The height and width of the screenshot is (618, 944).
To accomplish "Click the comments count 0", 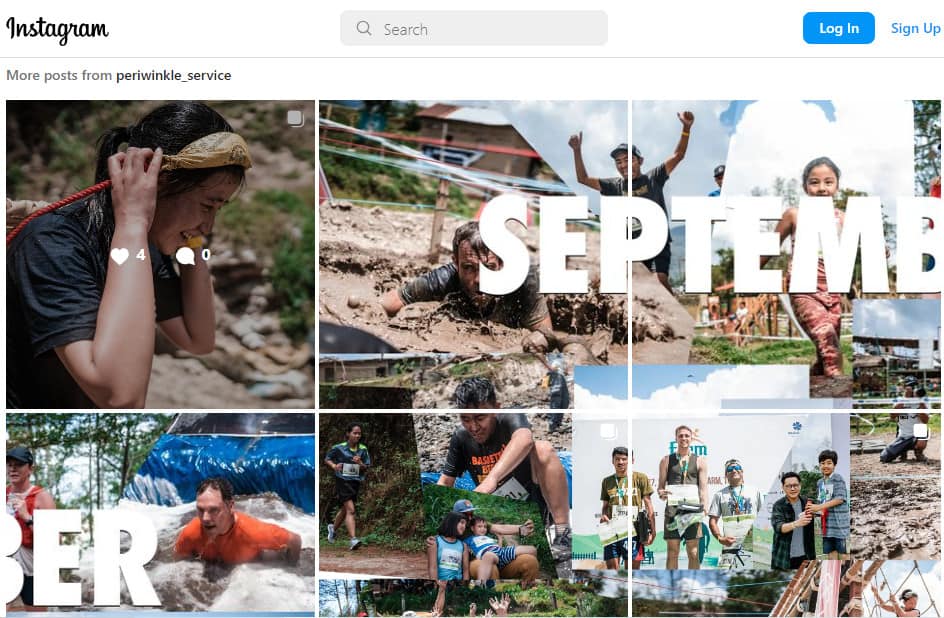I will point(206,255).
